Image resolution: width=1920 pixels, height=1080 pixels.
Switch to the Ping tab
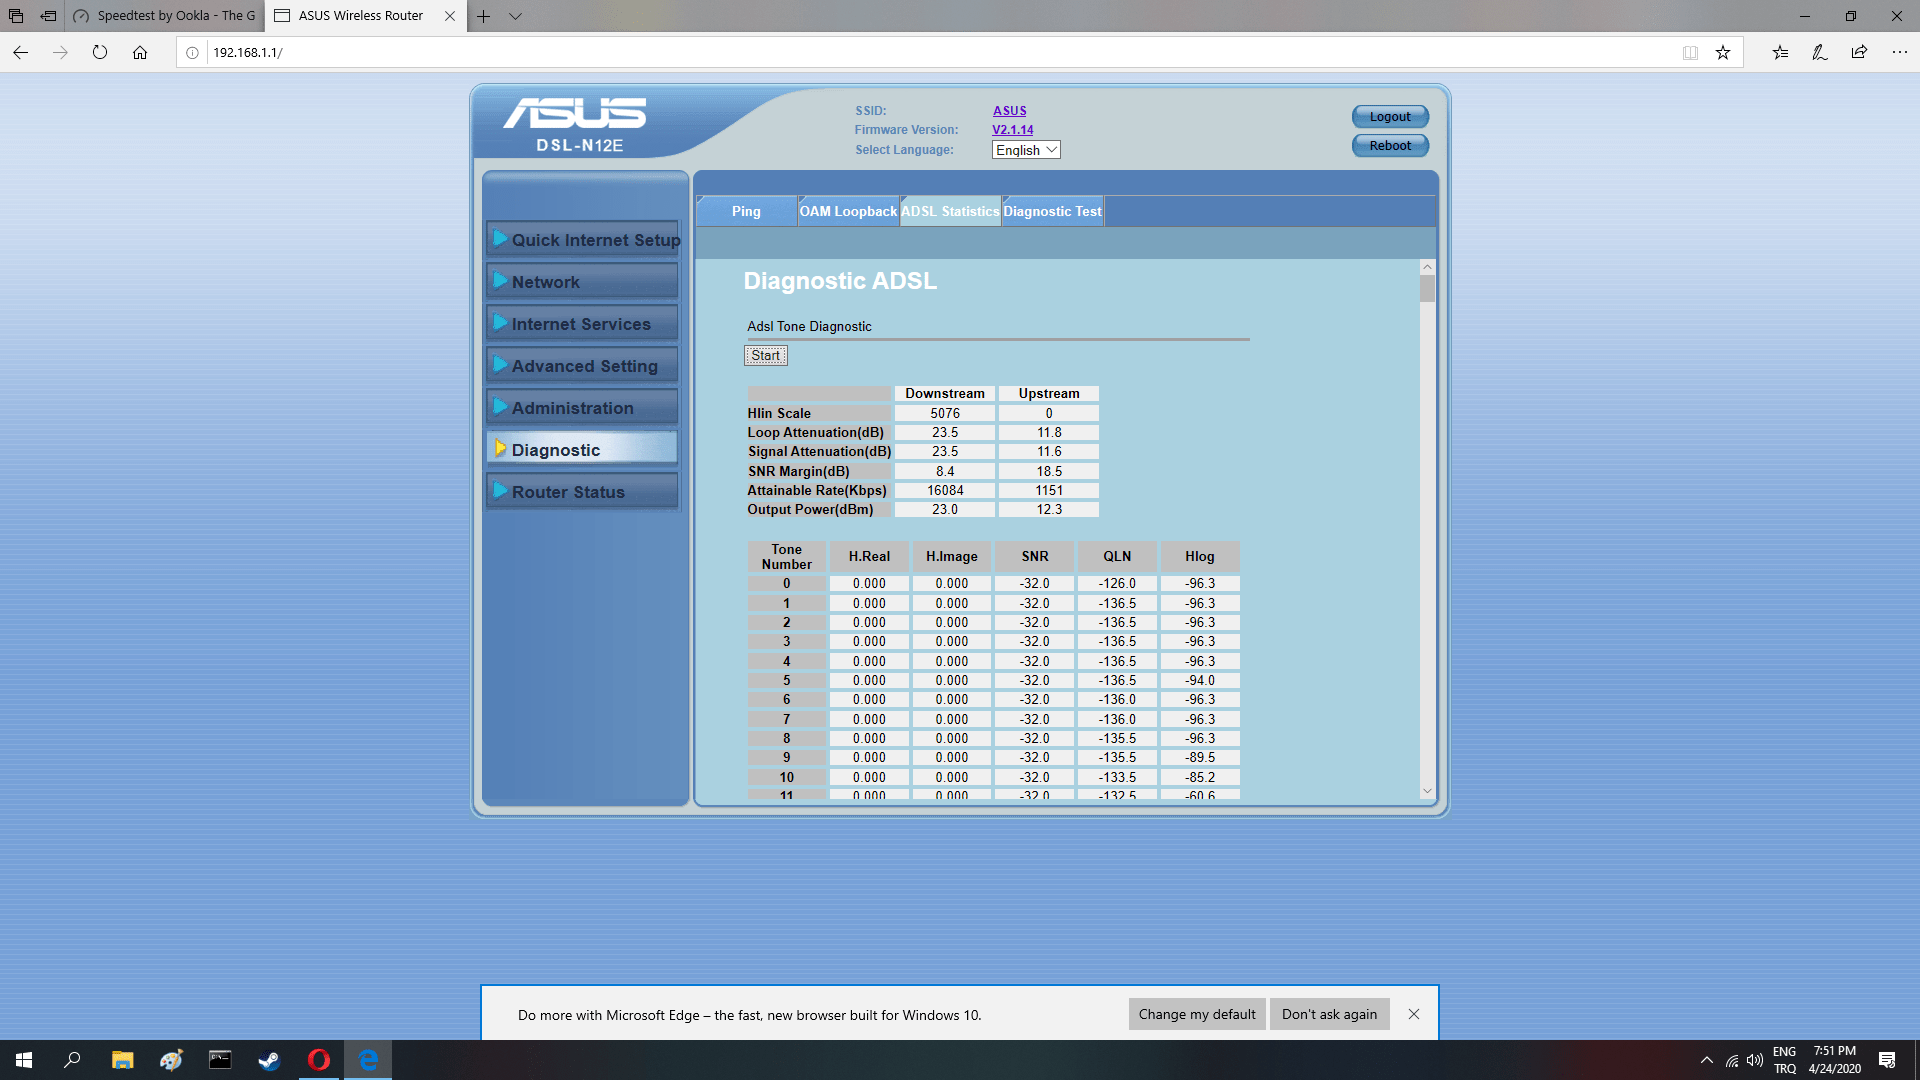(746, 211)
